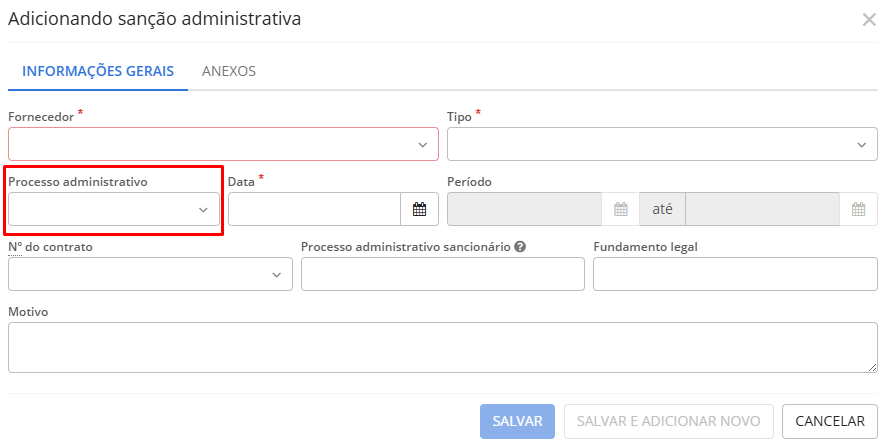Focus the Fundamento legal field

click(x=735, y=274)
